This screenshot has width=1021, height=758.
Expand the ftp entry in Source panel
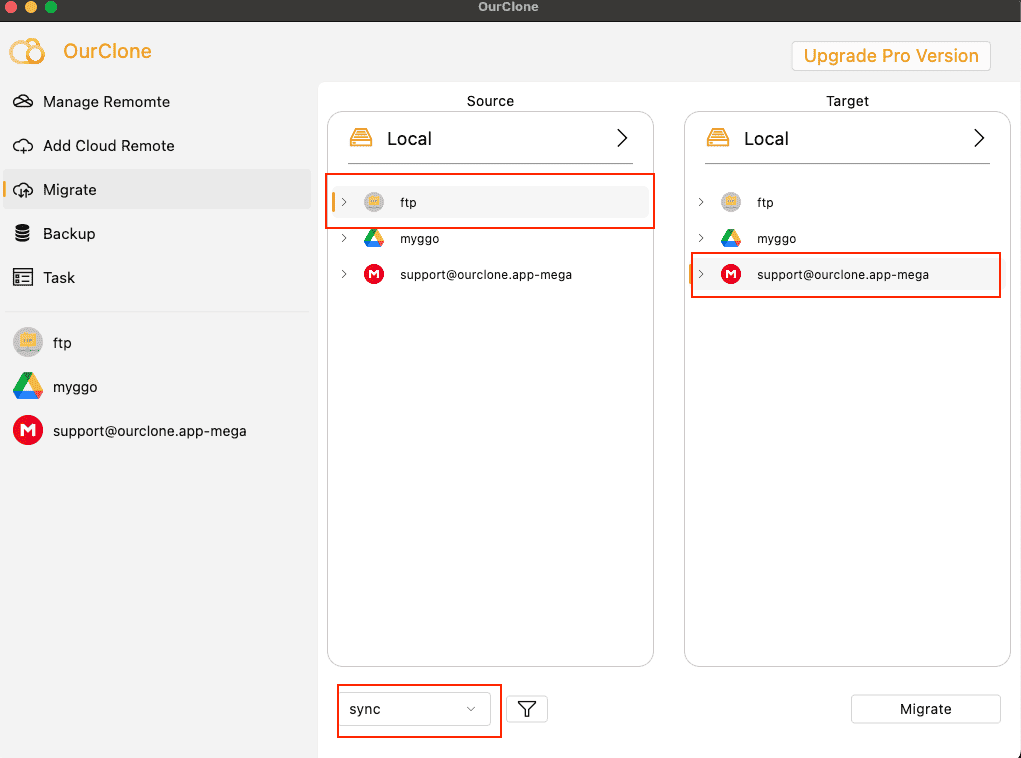coord(345,201)
